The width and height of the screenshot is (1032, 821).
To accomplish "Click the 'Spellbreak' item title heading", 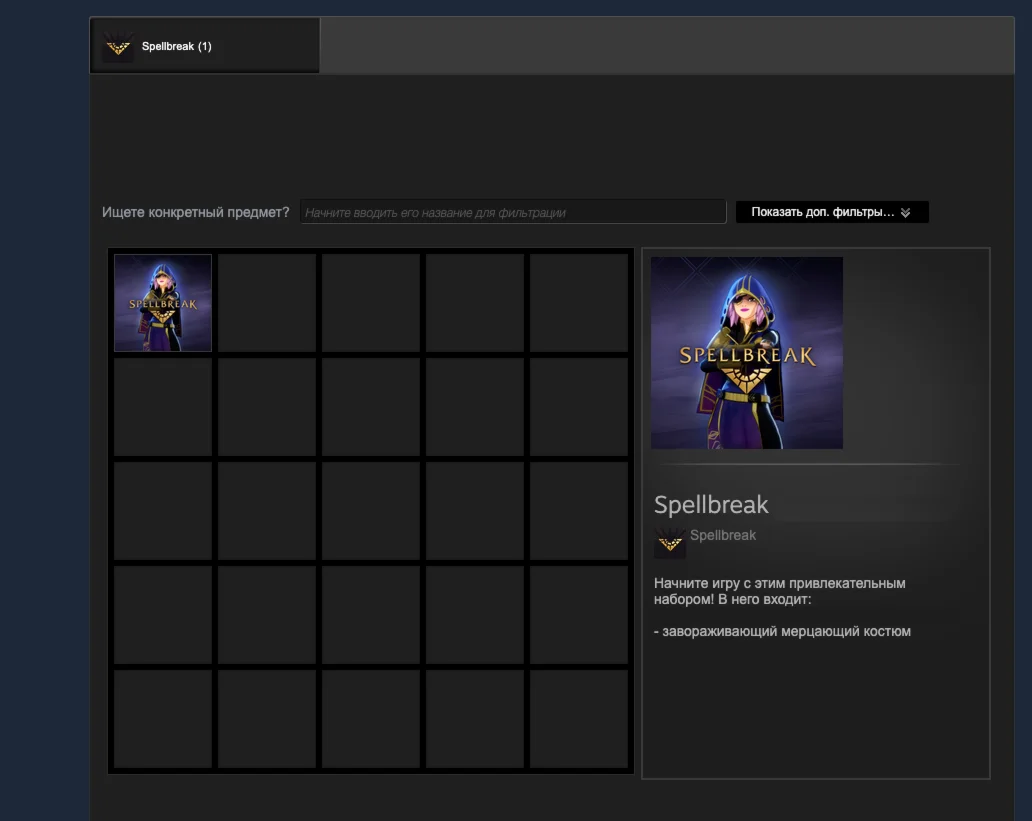I will (x=711, y=504).
